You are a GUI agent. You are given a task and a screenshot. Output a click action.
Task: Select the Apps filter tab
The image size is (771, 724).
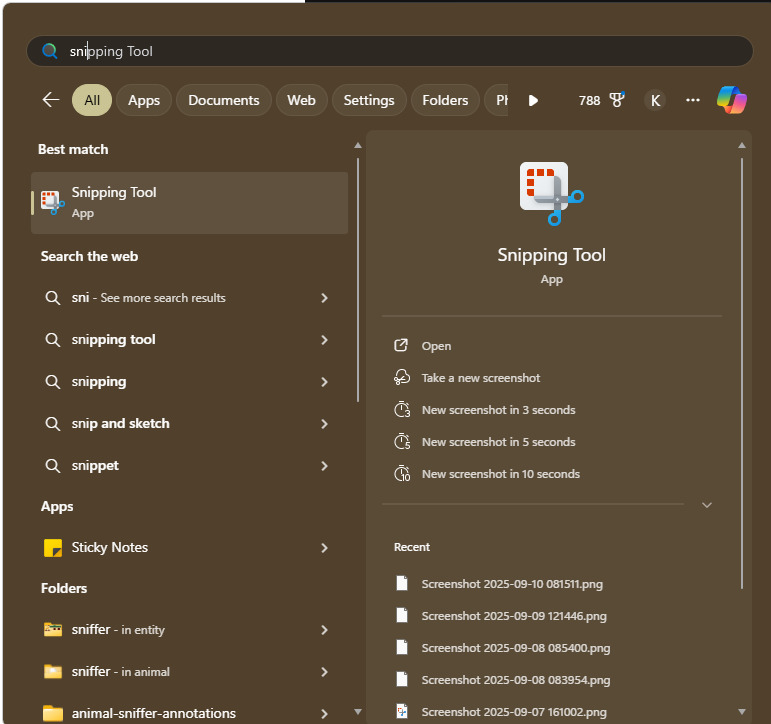point(144,100)
